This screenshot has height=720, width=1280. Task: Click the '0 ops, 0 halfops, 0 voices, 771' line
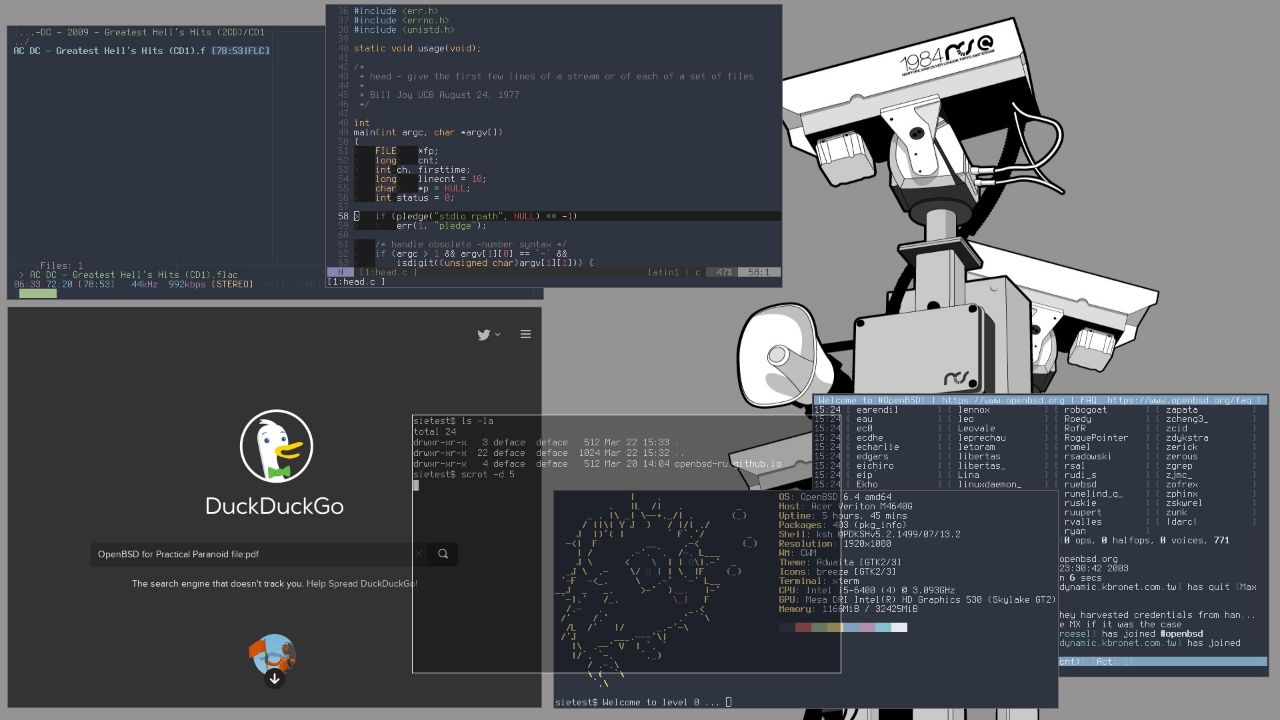1145,540
